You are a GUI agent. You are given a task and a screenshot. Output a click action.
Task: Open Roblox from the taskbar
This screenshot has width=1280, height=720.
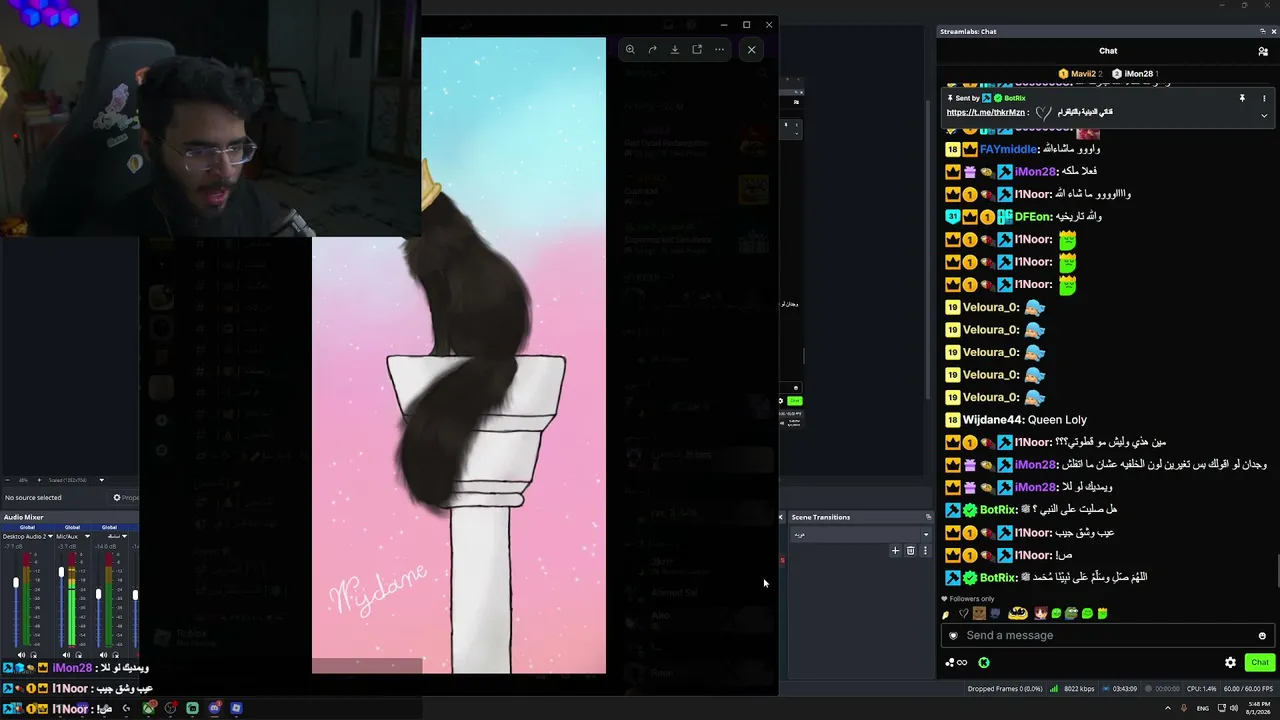pyautogui.click(x=236, y=708)
